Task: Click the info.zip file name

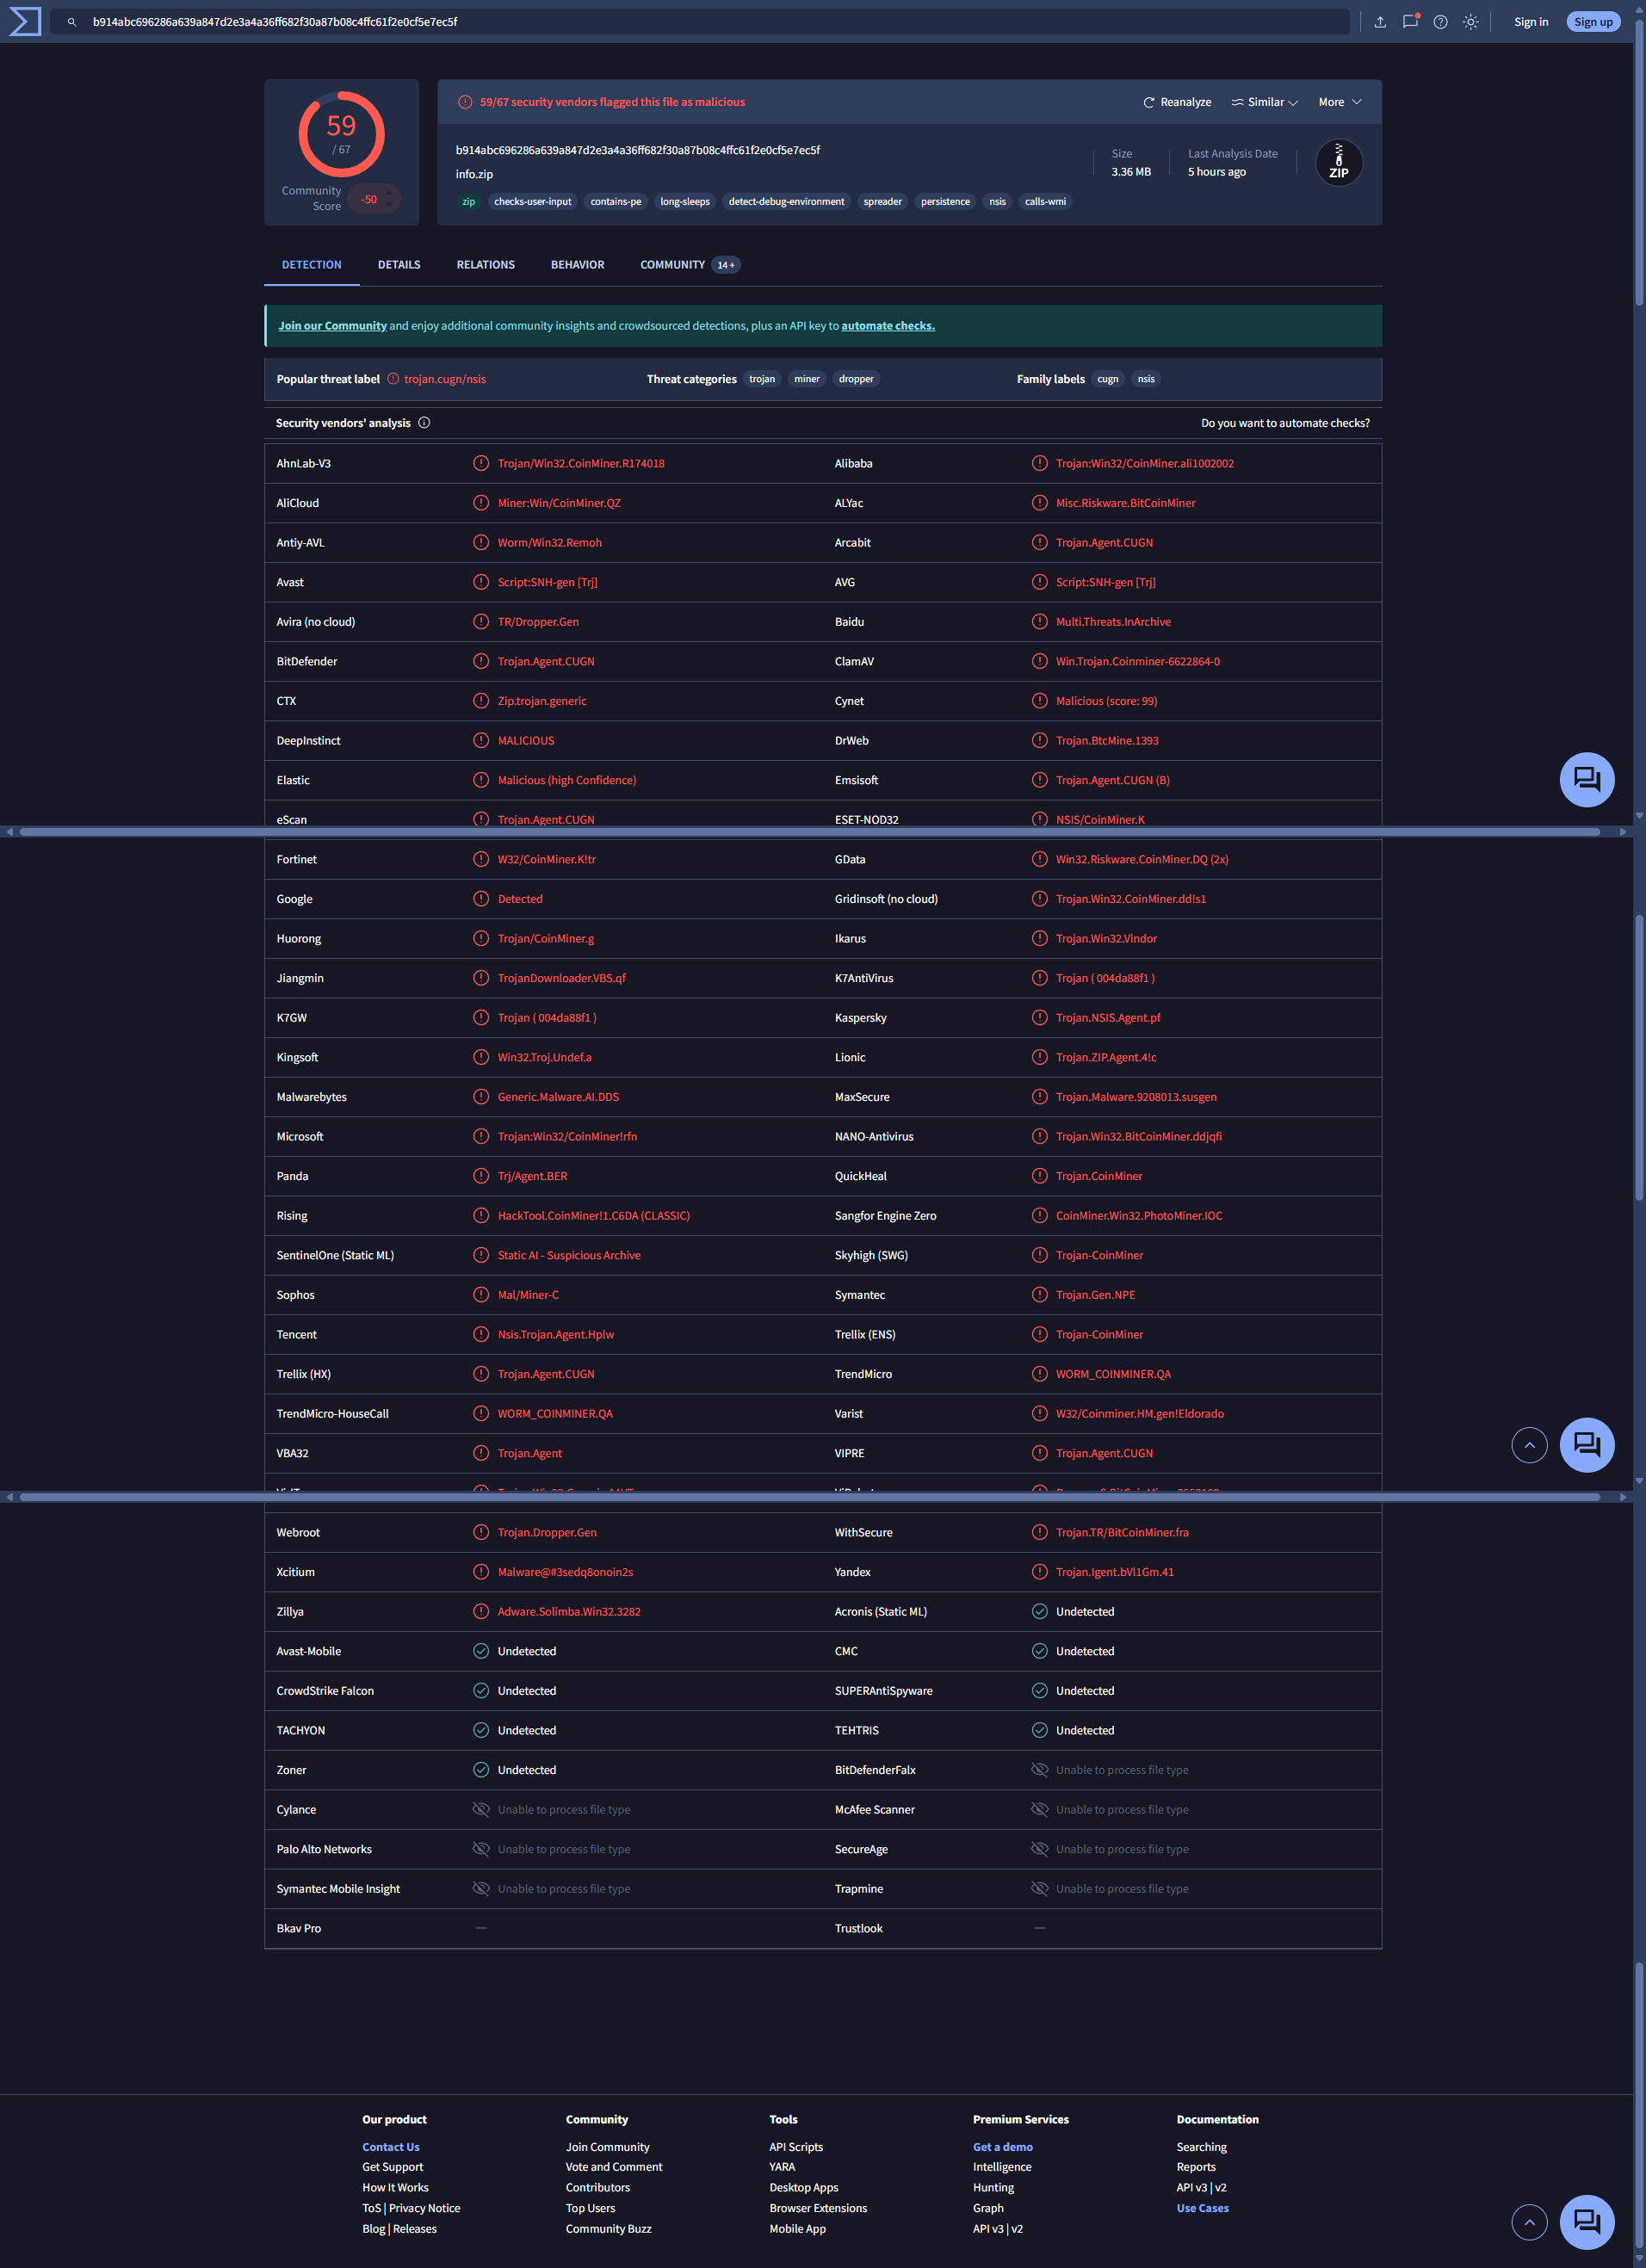Action: pos(474,174)
